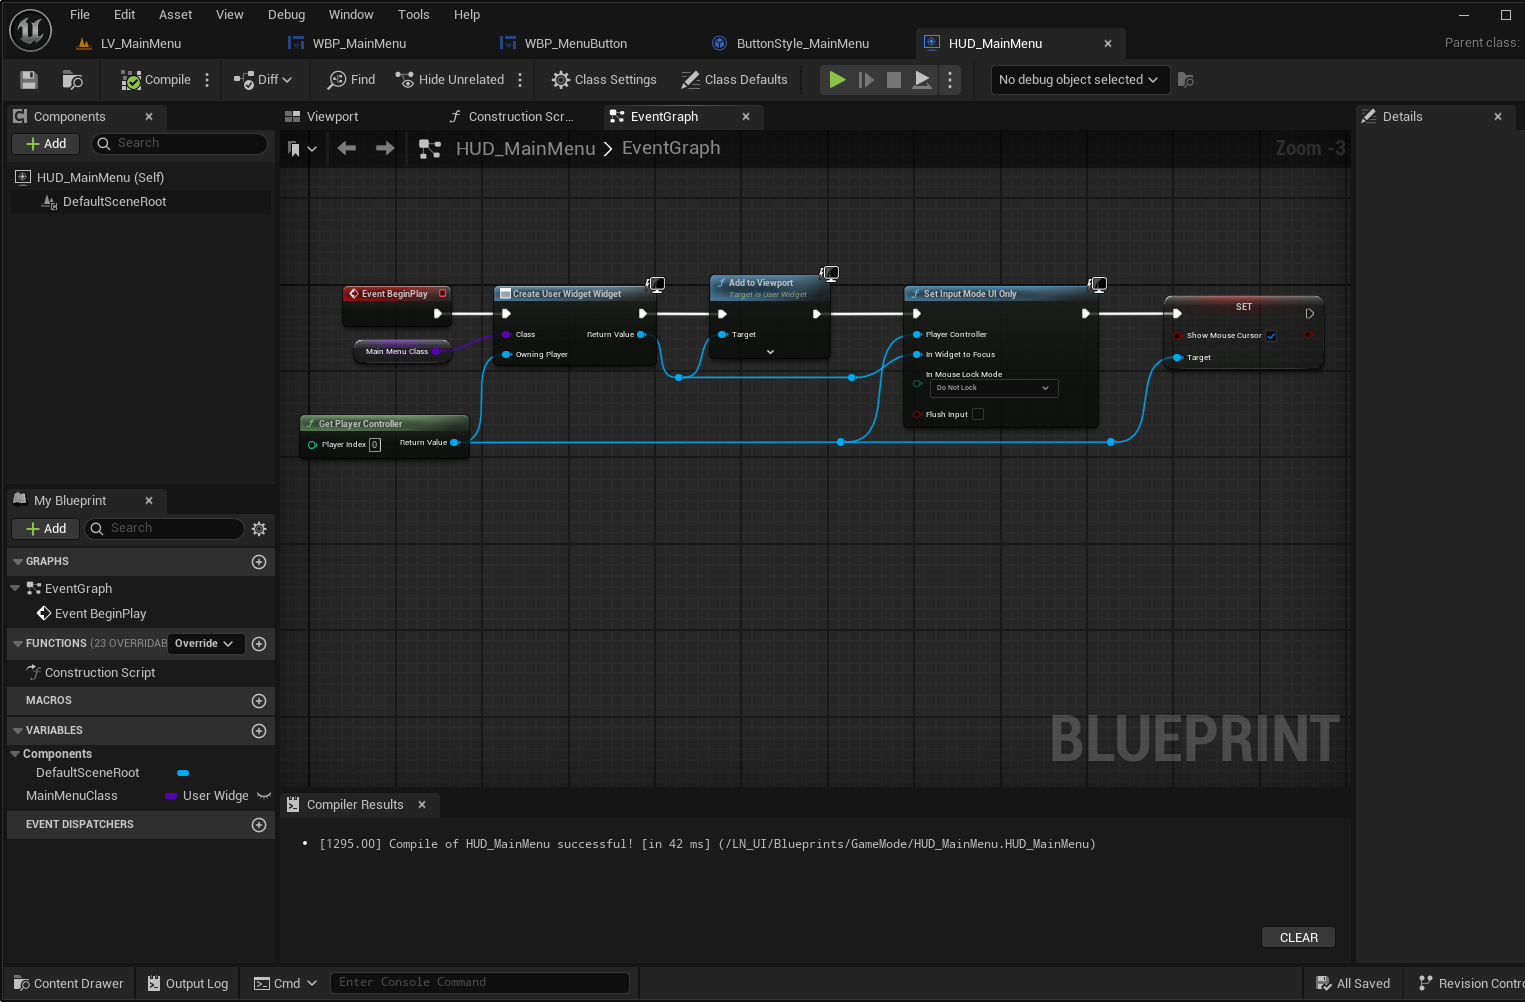Browse to asset in Content Browser icon

point(72,80)
